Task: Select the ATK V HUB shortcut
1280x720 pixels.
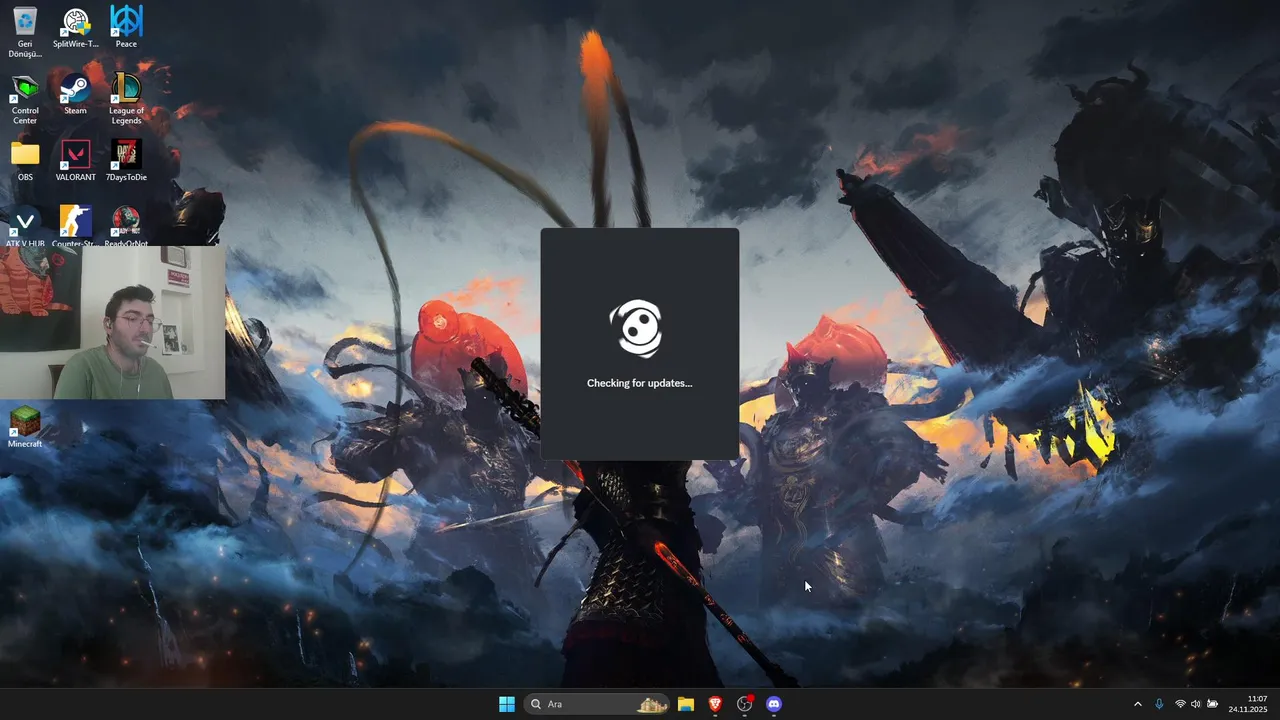Action: point(25,227)
